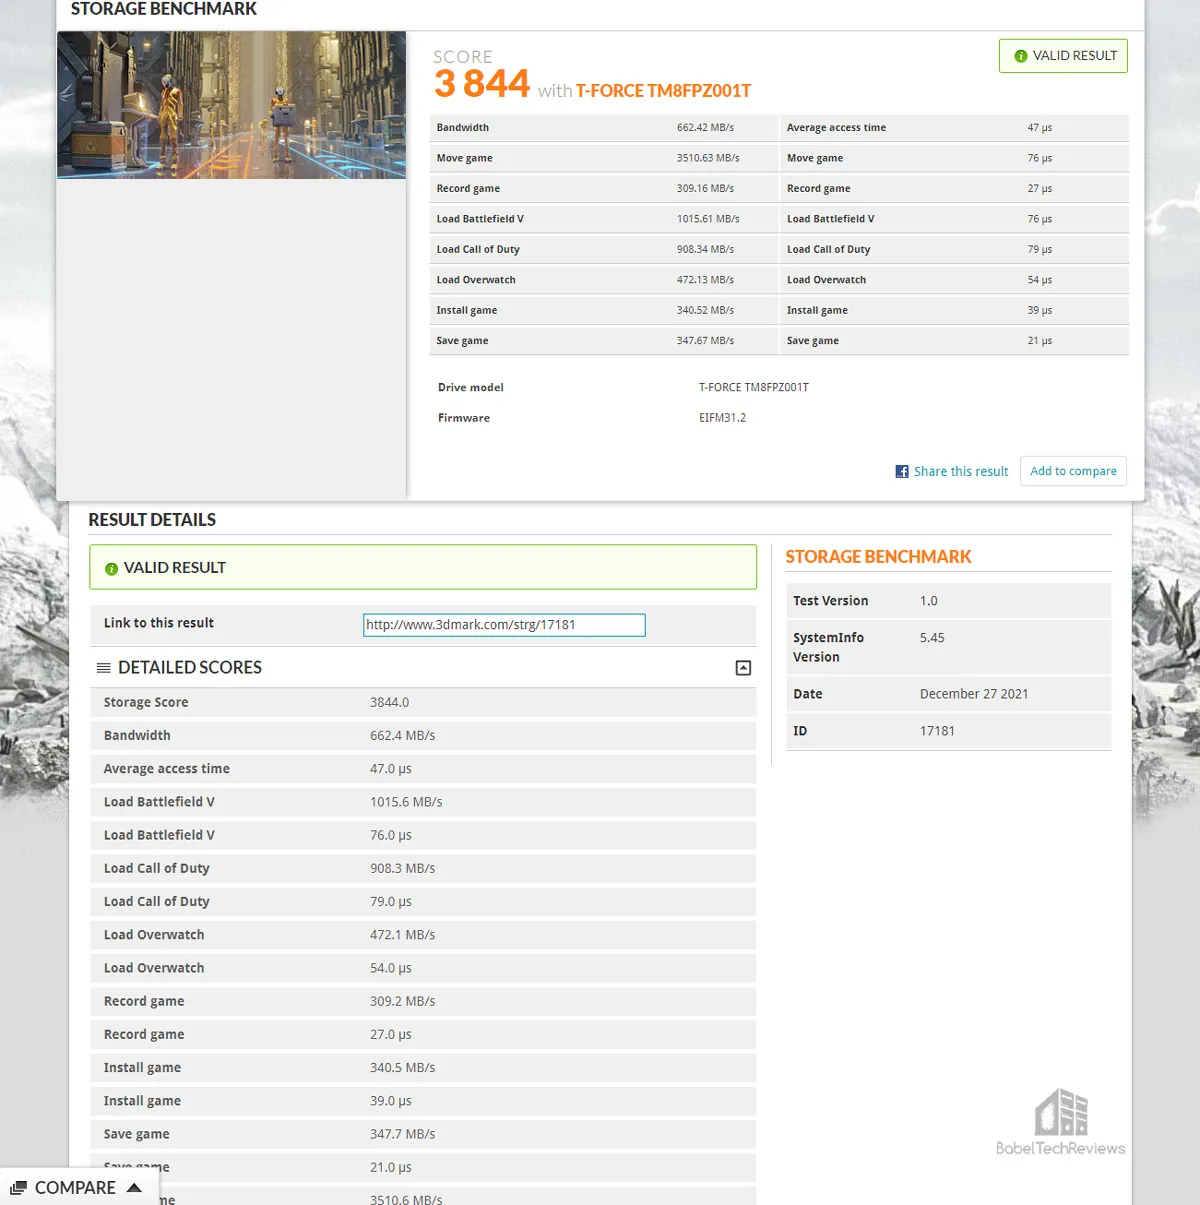
Task: Click the Load Overwatch 472.13 MB/s value
Action: tap(705, 280)
